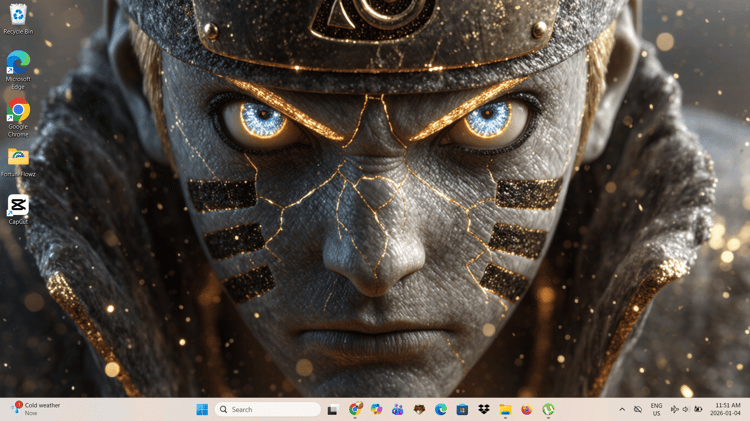Viewport: 750px width, 421px height.
Task: Open the Cold weather widget
Action: pyautogui.click(x=36, y=410)
